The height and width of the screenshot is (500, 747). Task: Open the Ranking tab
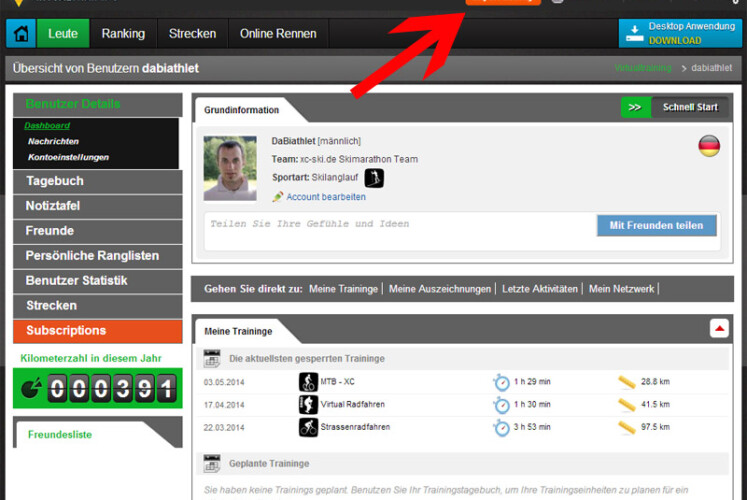pyautogui.click(x=124, y=34)
